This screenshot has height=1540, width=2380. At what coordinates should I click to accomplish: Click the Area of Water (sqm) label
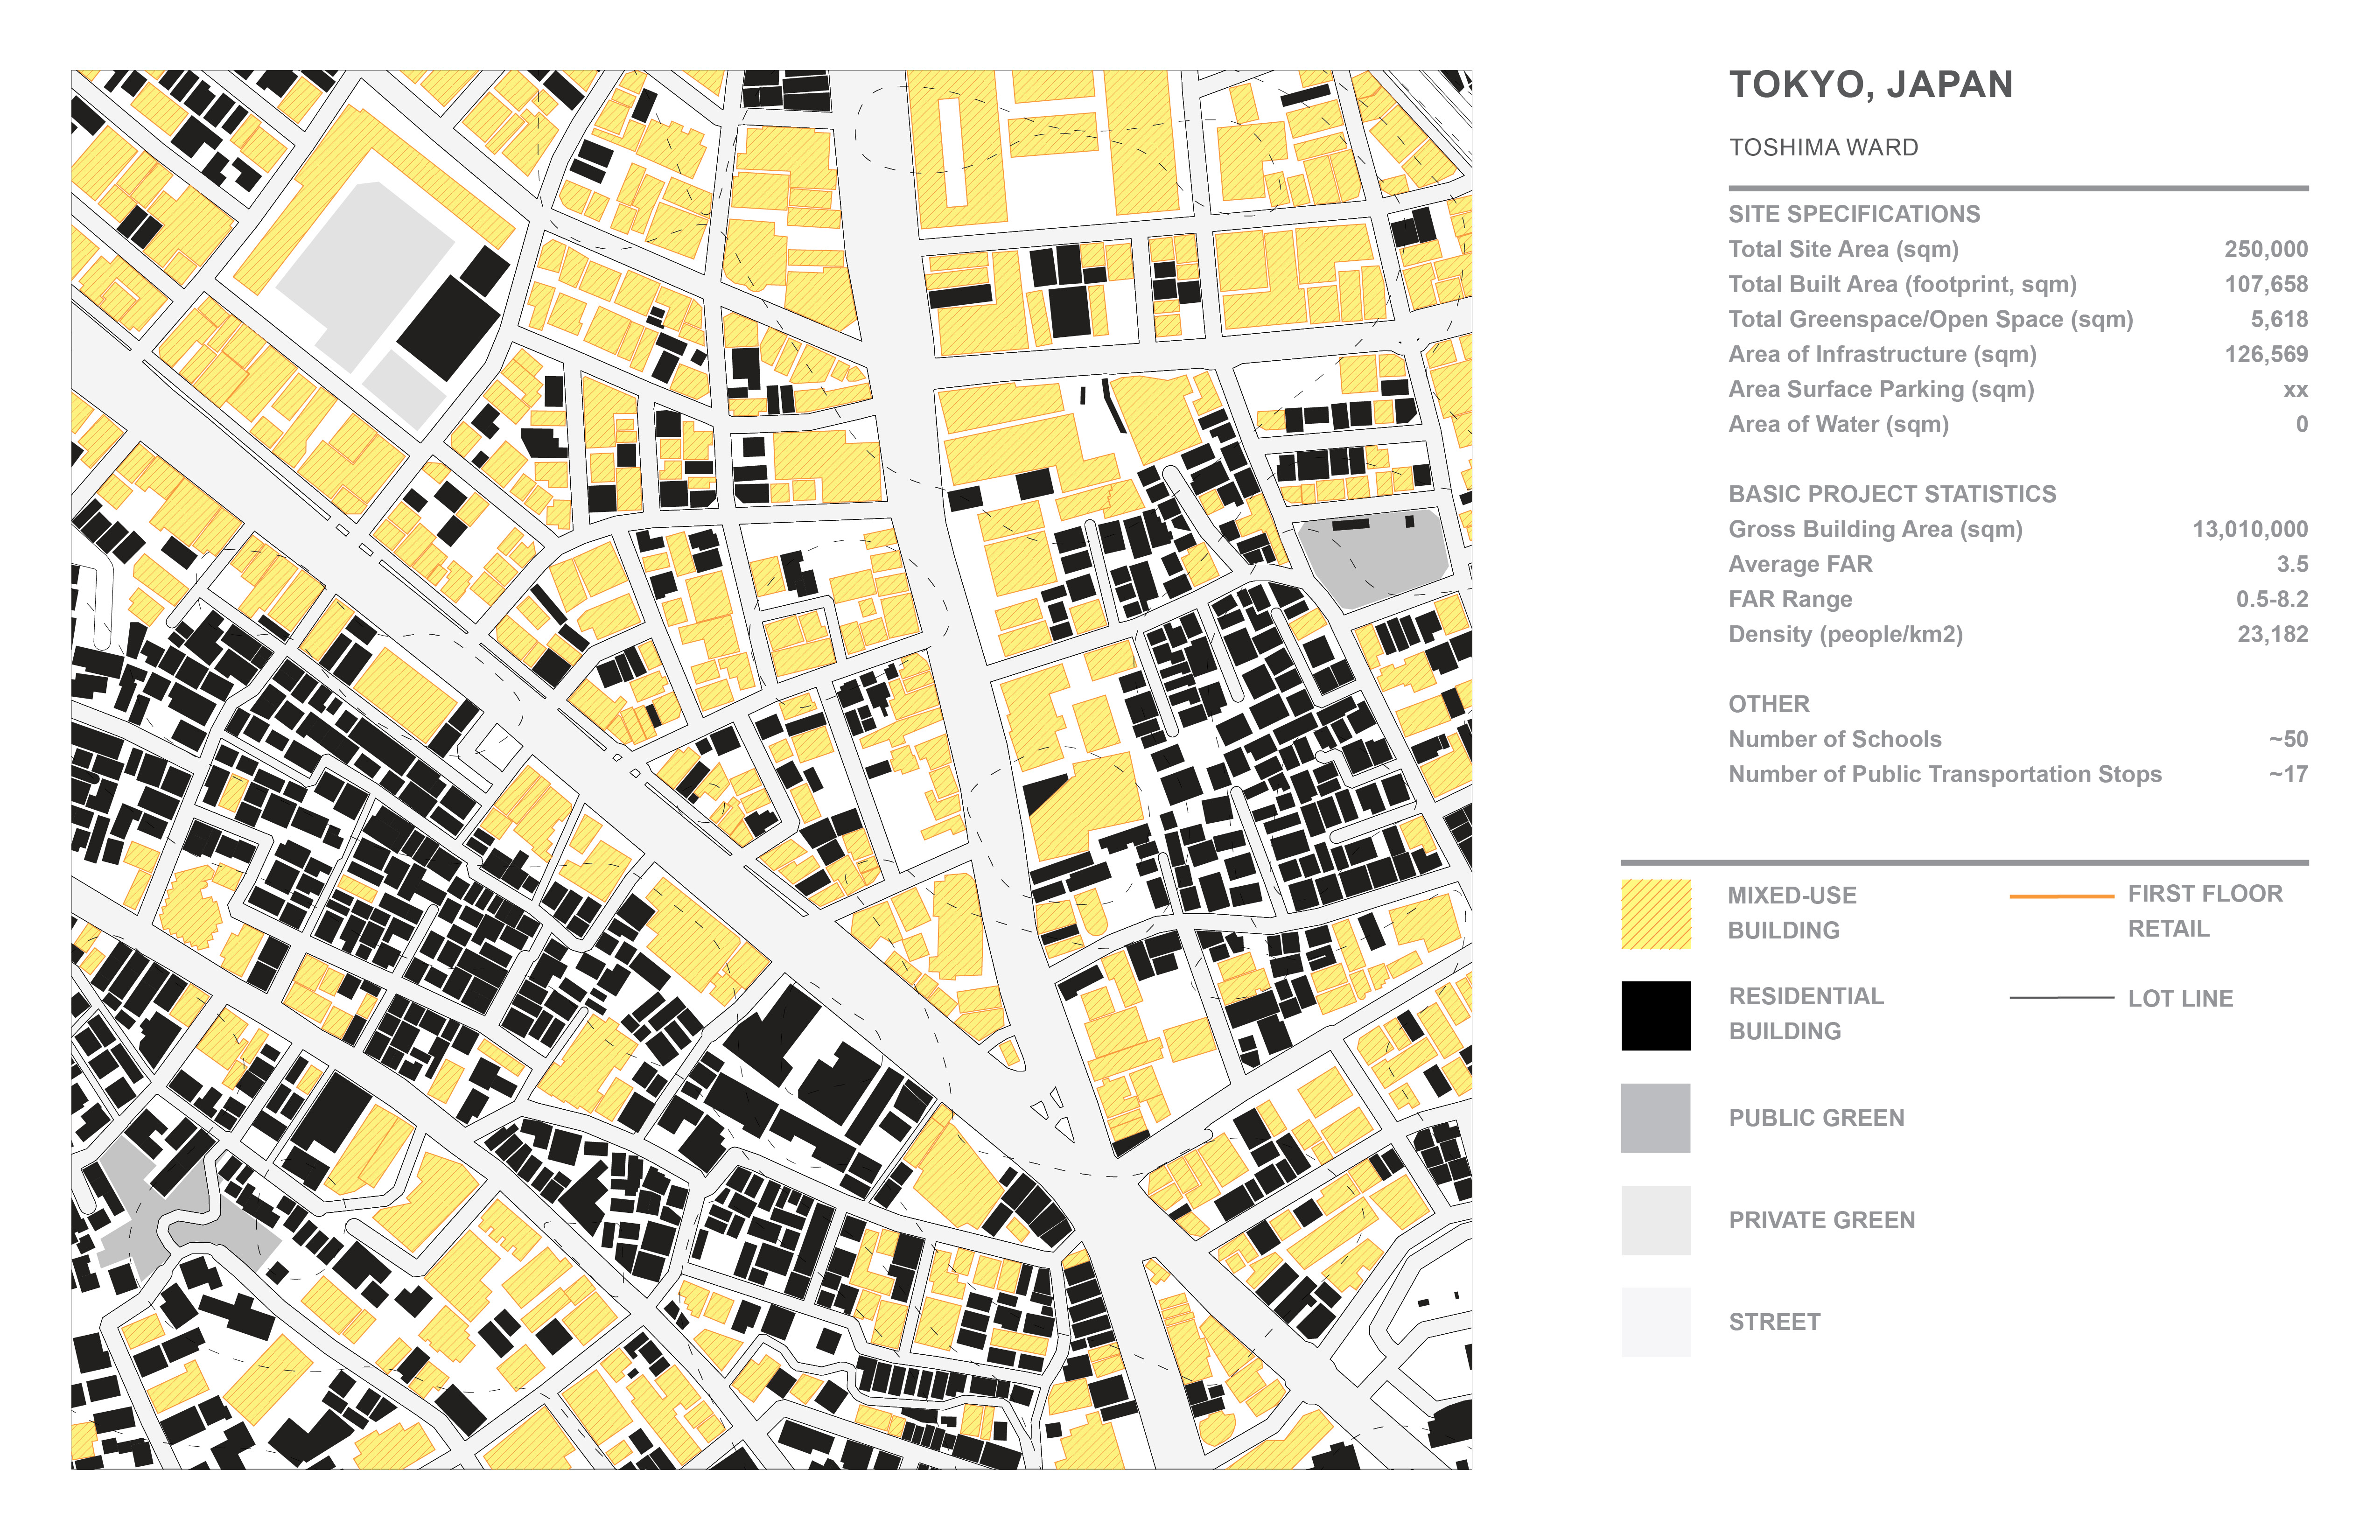click(x=1838, y=425)
